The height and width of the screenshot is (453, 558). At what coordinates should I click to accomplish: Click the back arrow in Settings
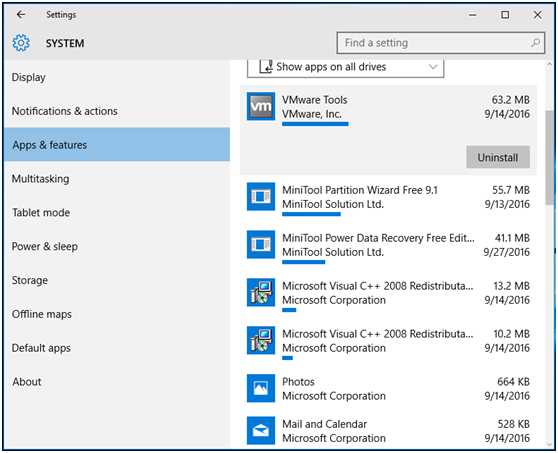(21, 15)
